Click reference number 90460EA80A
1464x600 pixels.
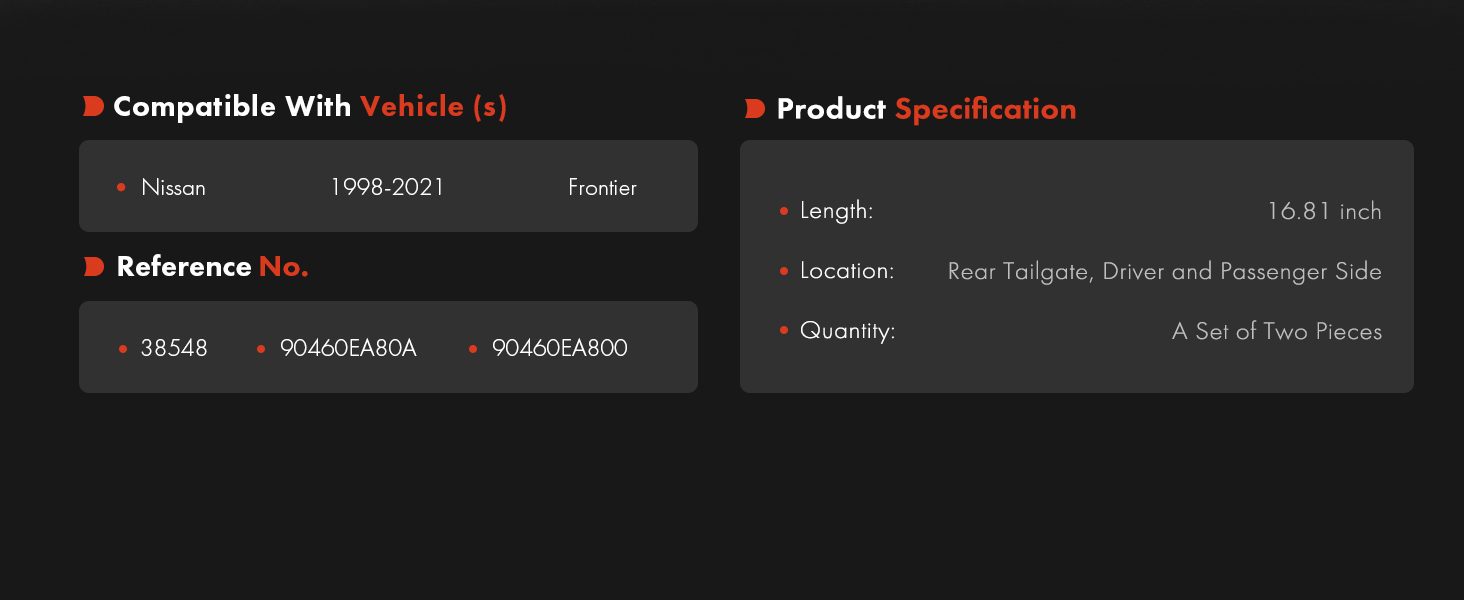(x=348, y=348)
